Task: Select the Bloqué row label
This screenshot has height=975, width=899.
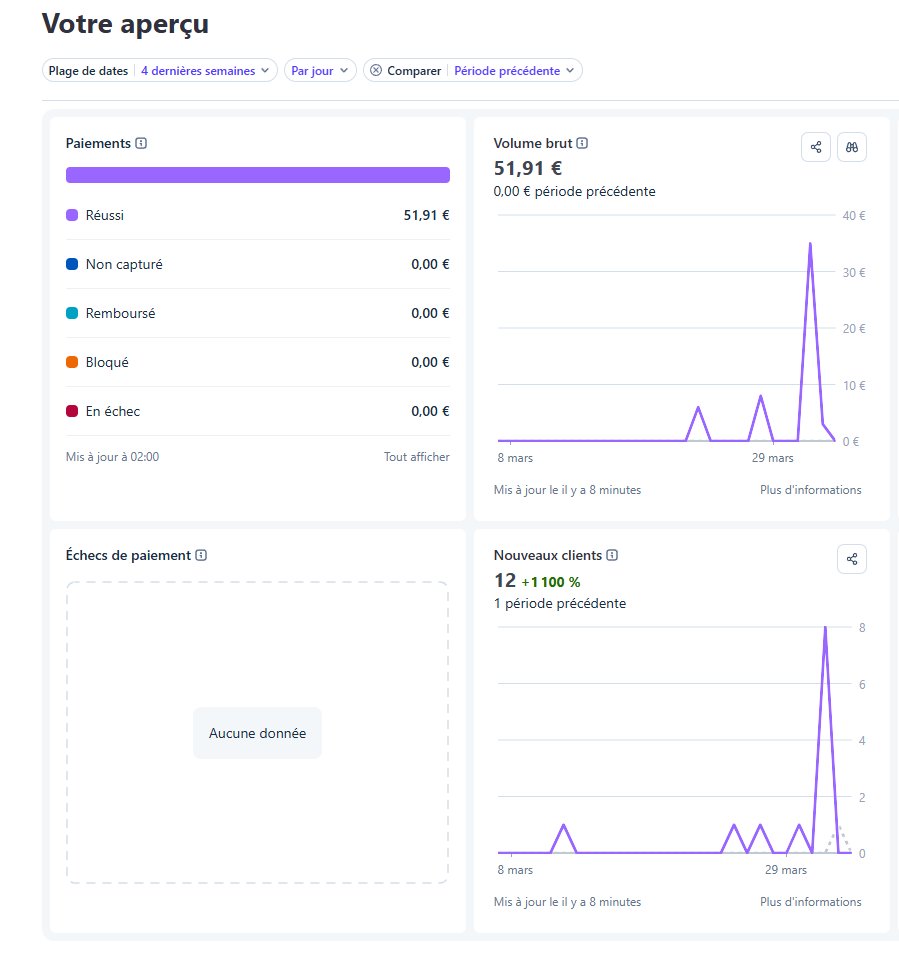Action: point(107,362)
